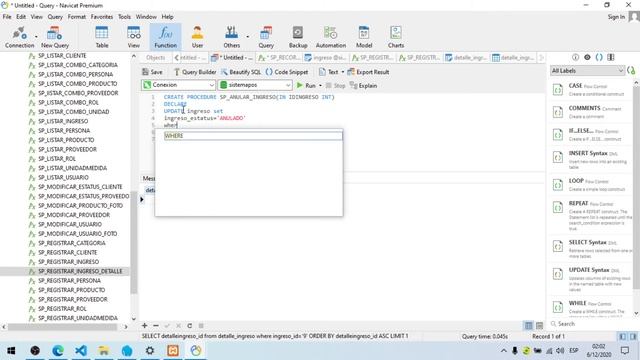The height and width of the screenshot is (360, 640).
Task: Open the Table objects view
Action: pyautogui.click(x=102, y=37)
